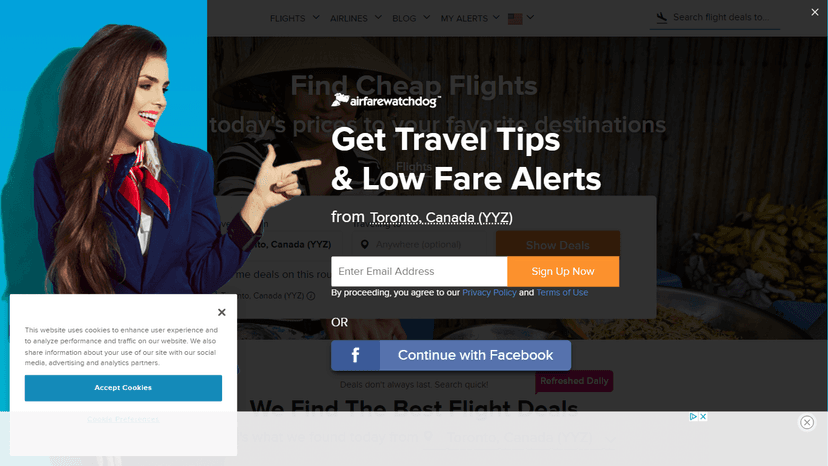
Task: Click the location pin icon in destination field
Action: (x=364, y=244)
